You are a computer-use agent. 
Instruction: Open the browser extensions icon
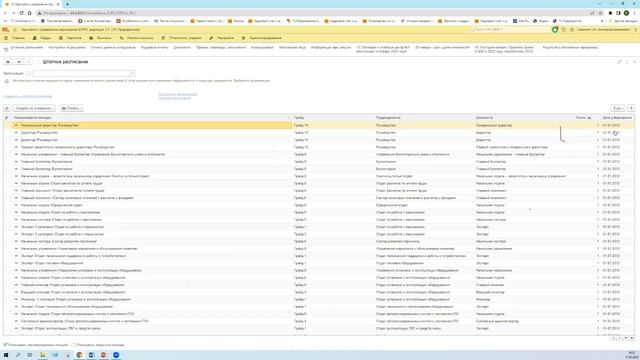(x=610, y=13)
